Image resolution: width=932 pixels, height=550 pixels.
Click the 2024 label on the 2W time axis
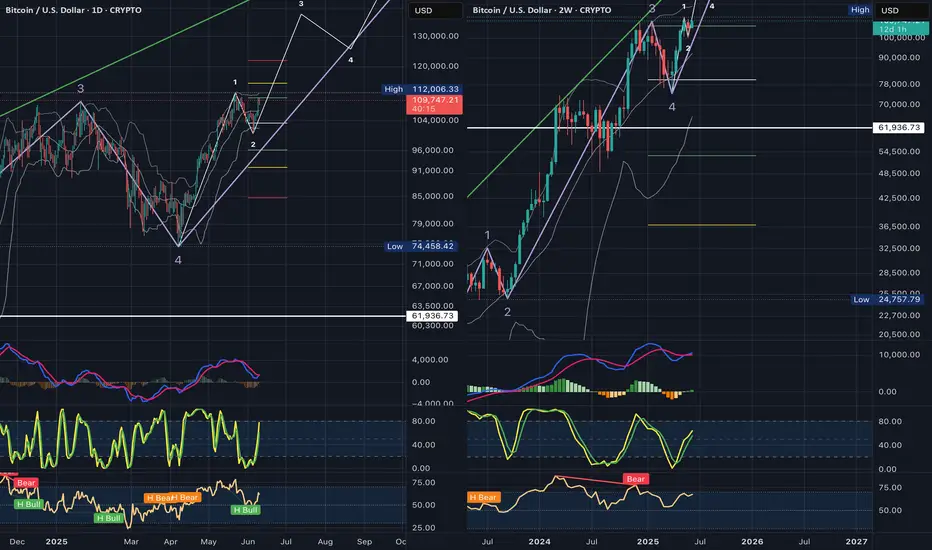[x=540, y=542]
